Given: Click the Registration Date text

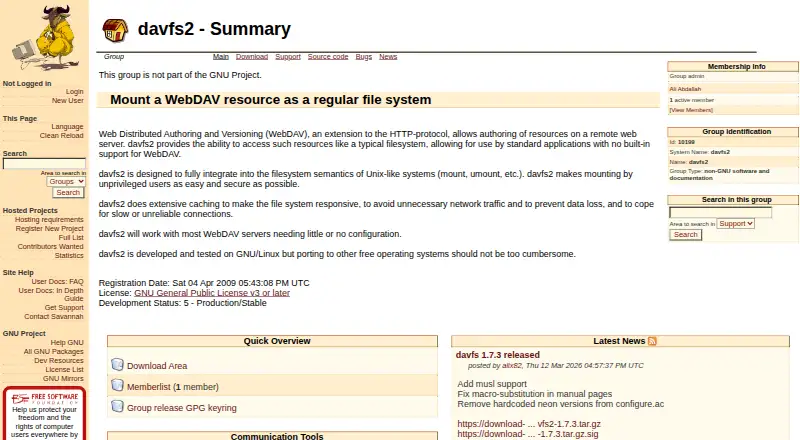Looking at the screenshot, I should click(x=204, y=283).
